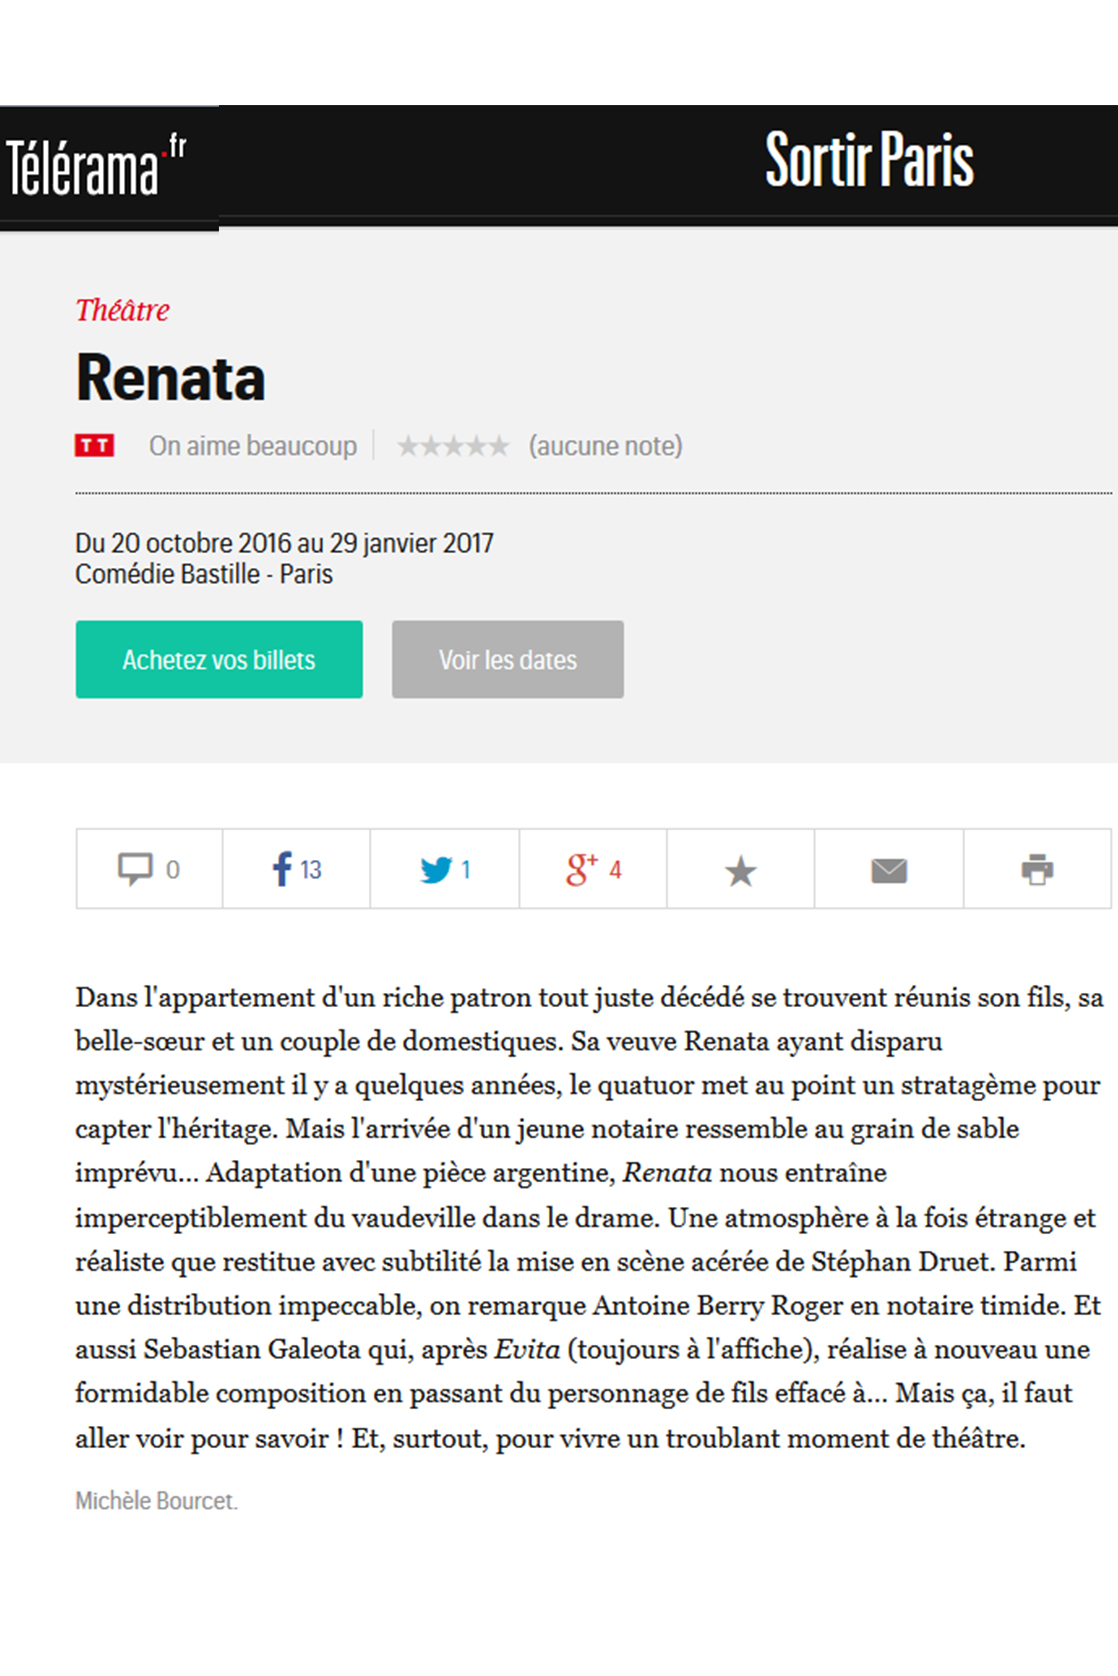1118x1676 pixels.
Task: Click '(aucune note)' rating text
Action: (x=605, y=446)
